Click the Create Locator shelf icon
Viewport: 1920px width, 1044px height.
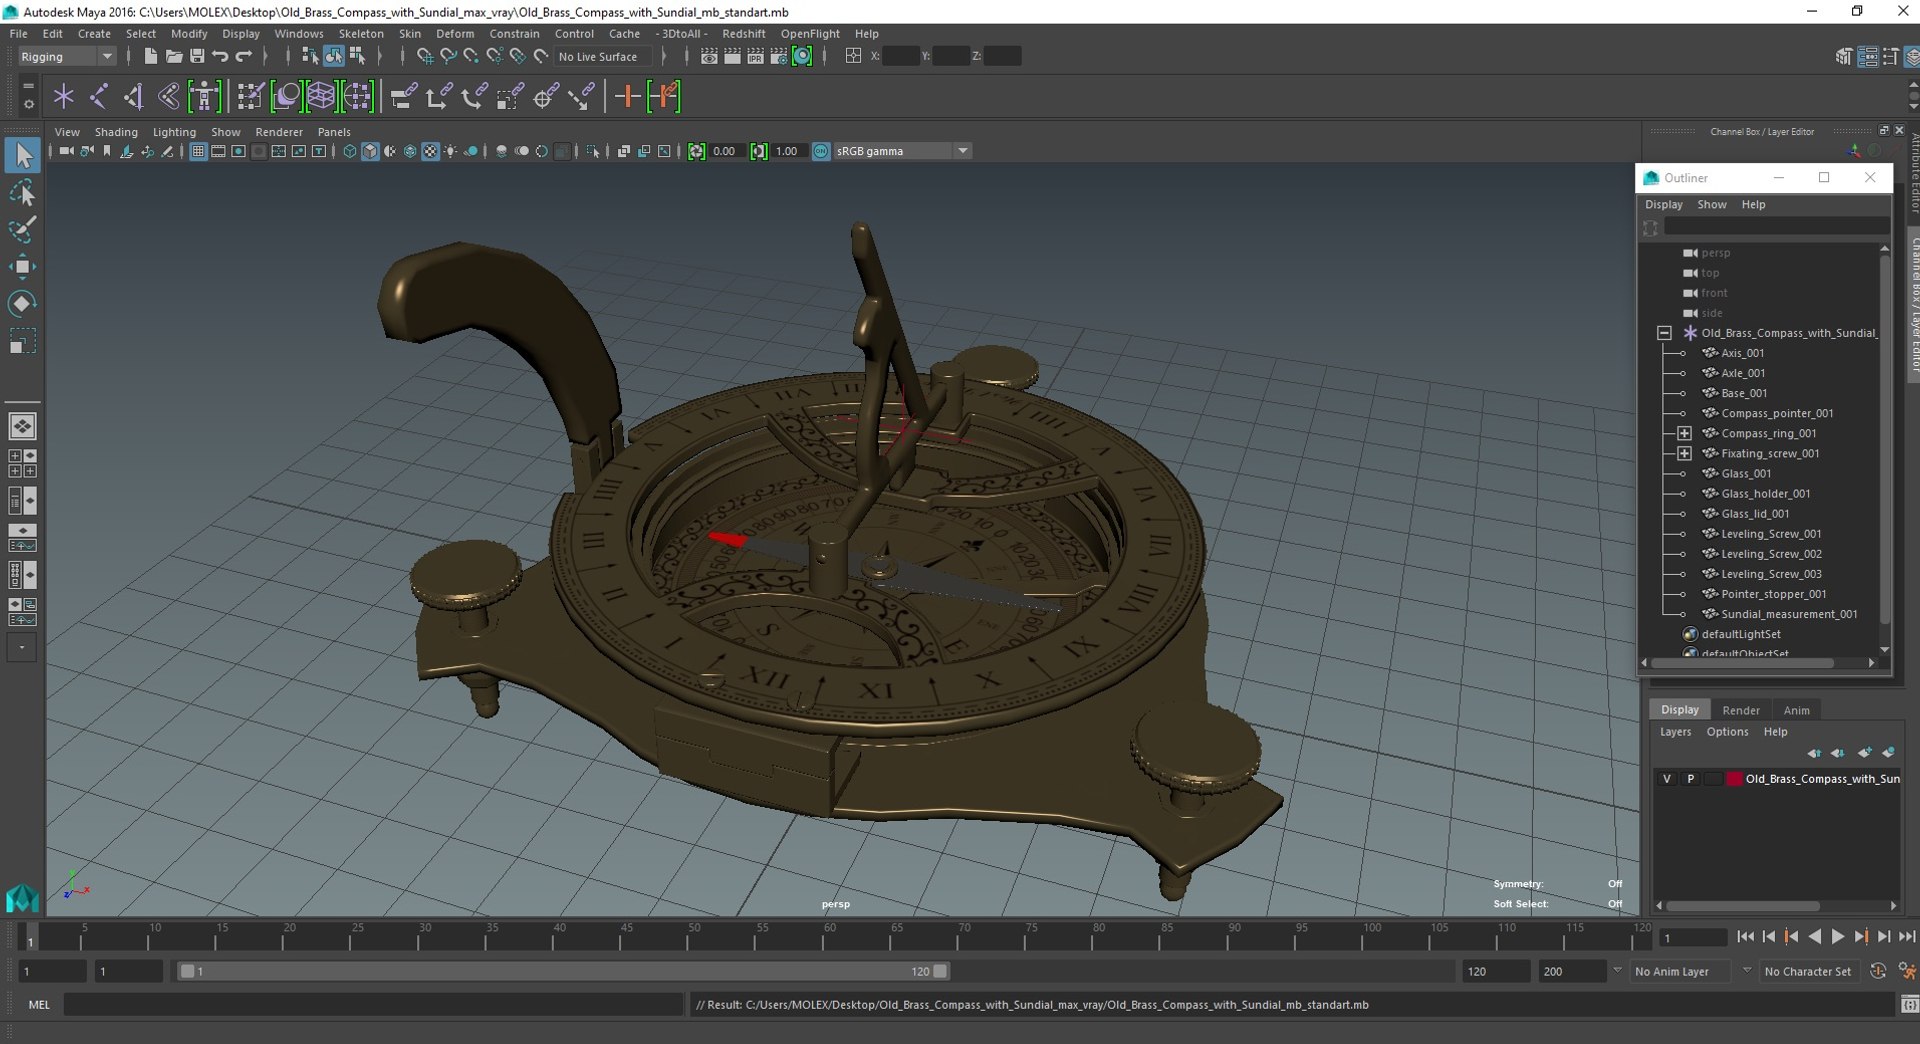click(64, 96)
